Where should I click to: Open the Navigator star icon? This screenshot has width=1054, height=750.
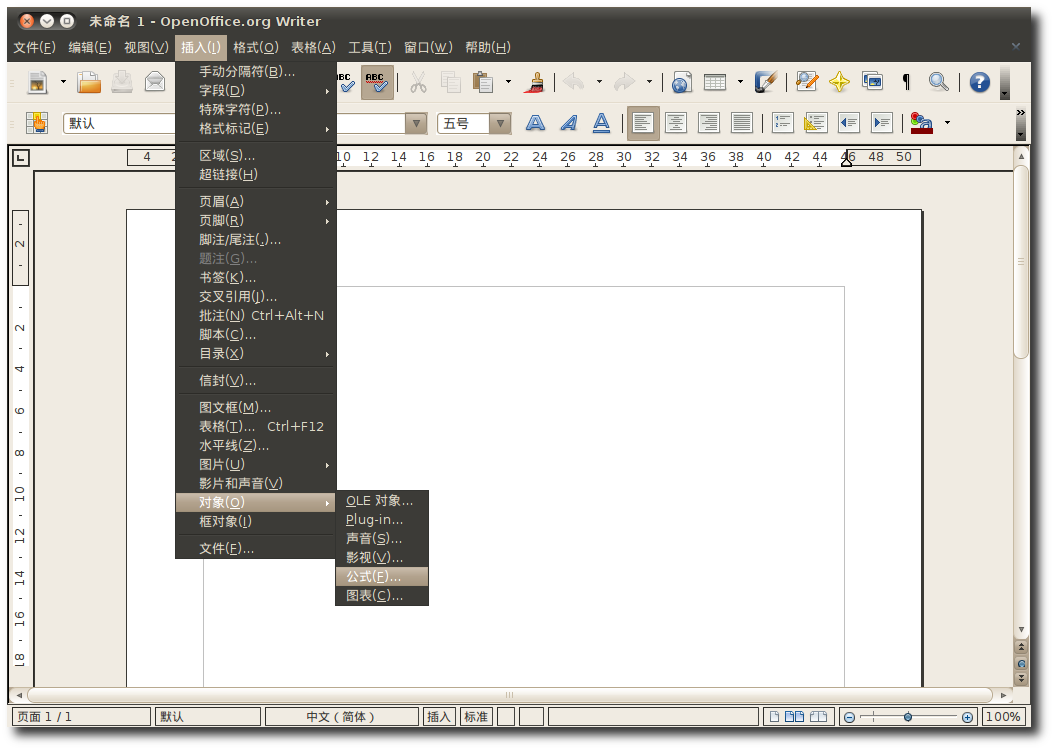tap(839, 83)
